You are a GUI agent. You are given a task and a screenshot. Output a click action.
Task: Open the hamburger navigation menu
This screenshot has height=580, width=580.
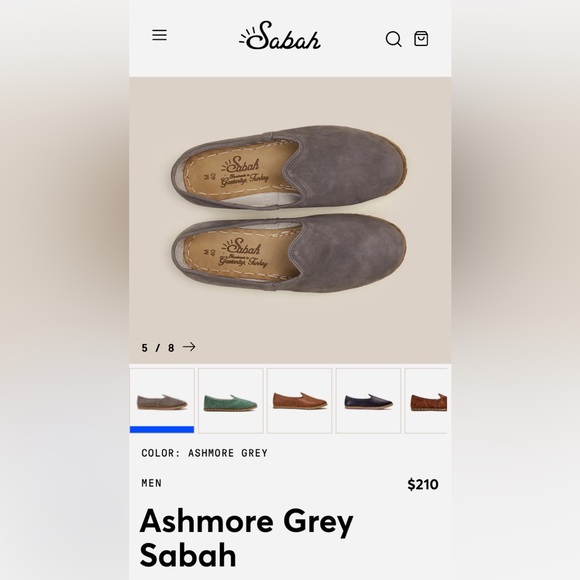[x=159, y=36]
